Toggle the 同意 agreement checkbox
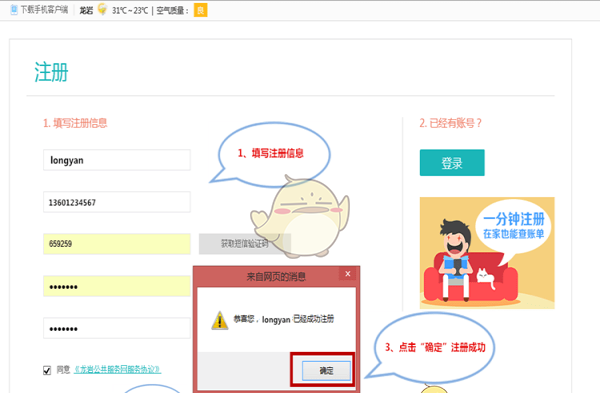The height and width of the screenshot is (393, 600). tap(47, 370)
